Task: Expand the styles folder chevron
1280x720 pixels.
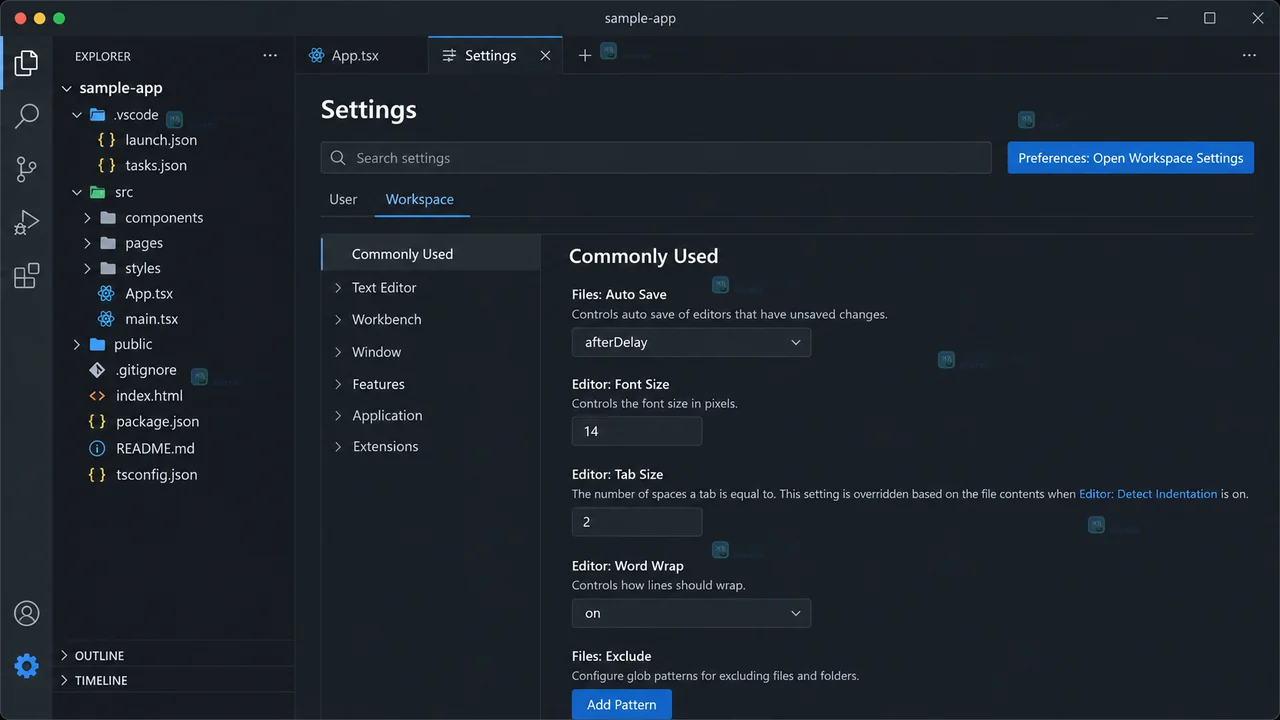Action: pos(87,268)
